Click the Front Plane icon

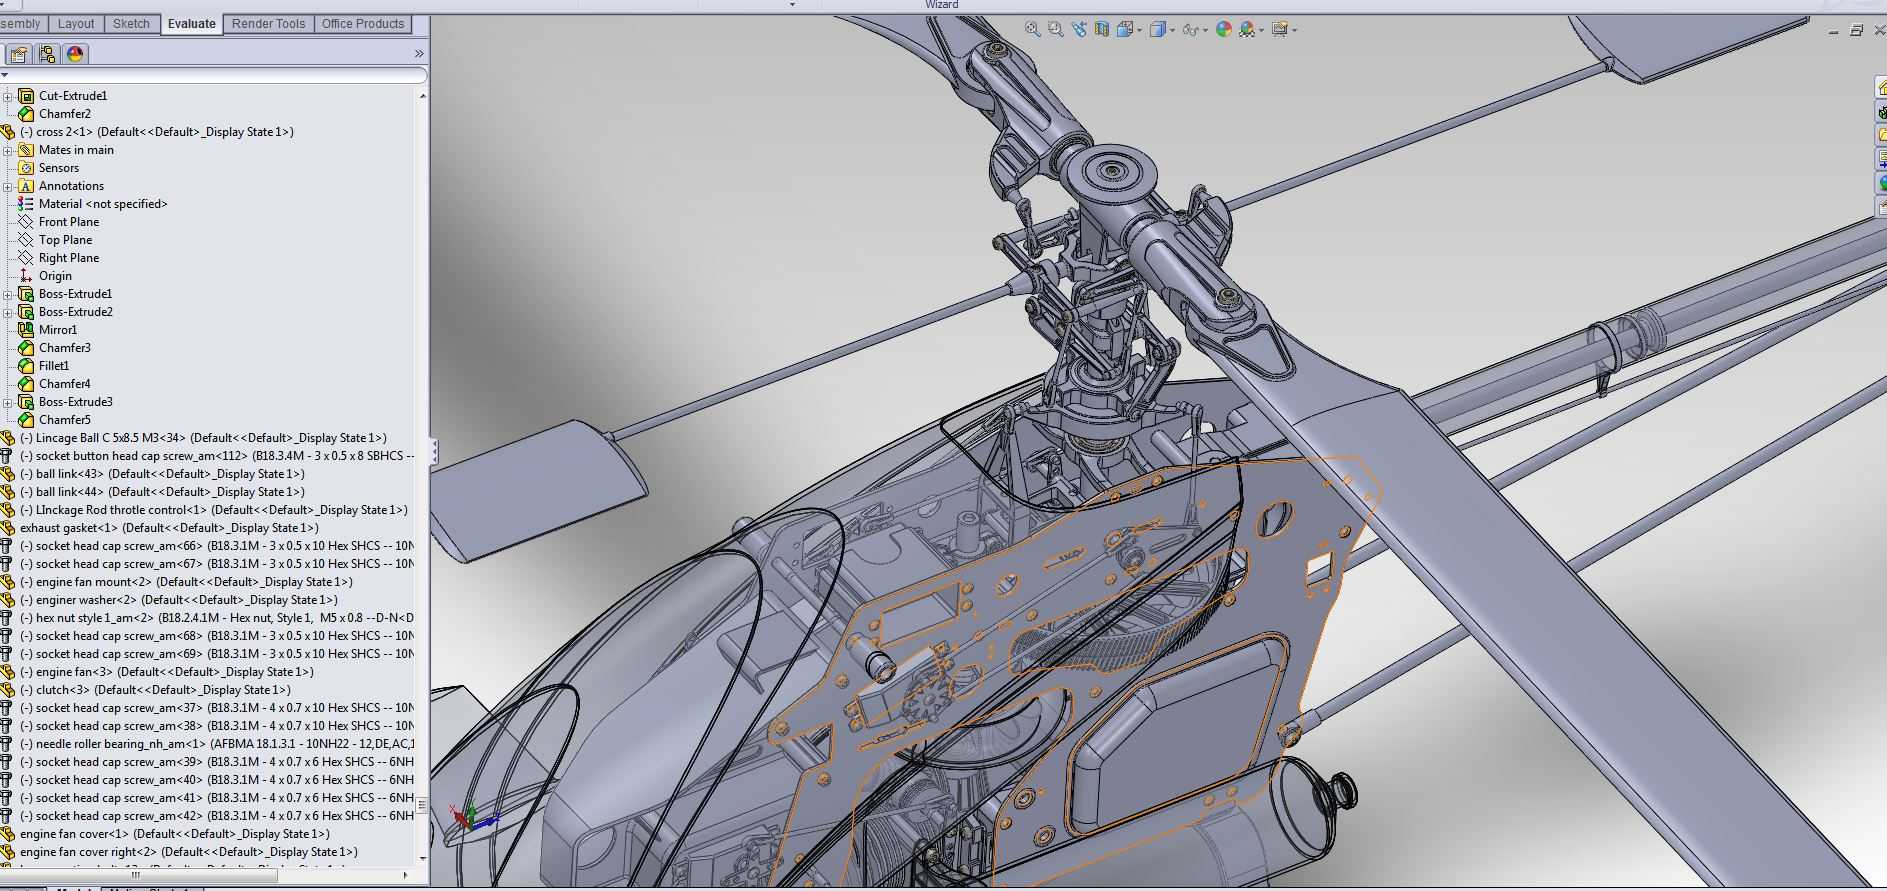[26, 222]
